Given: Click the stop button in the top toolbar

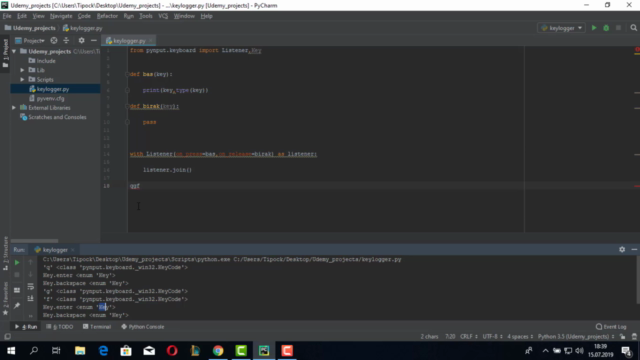Looking at the screenshot, I should (618, 28).
